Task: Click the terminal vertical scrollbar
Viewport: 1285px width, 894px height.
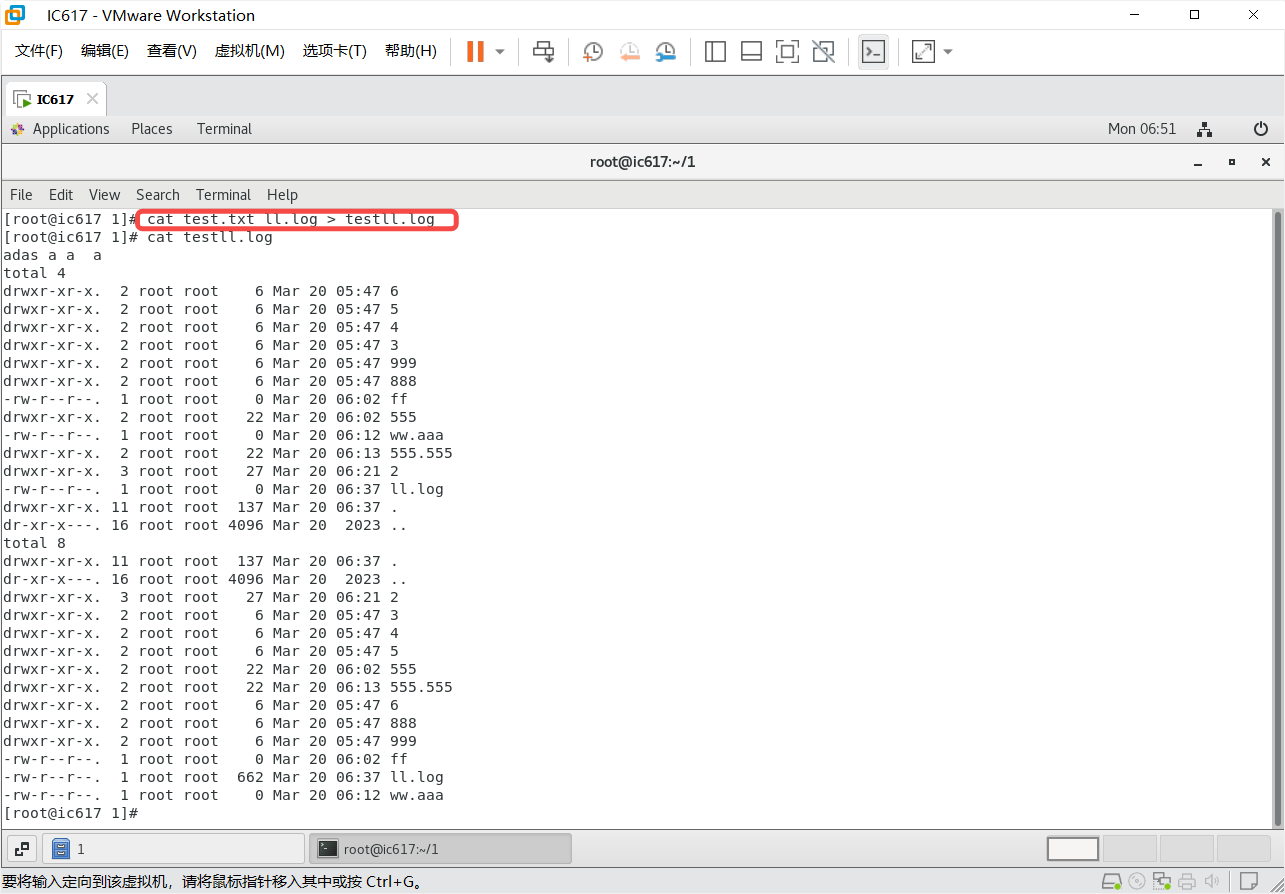Action: click(1277, 518)
